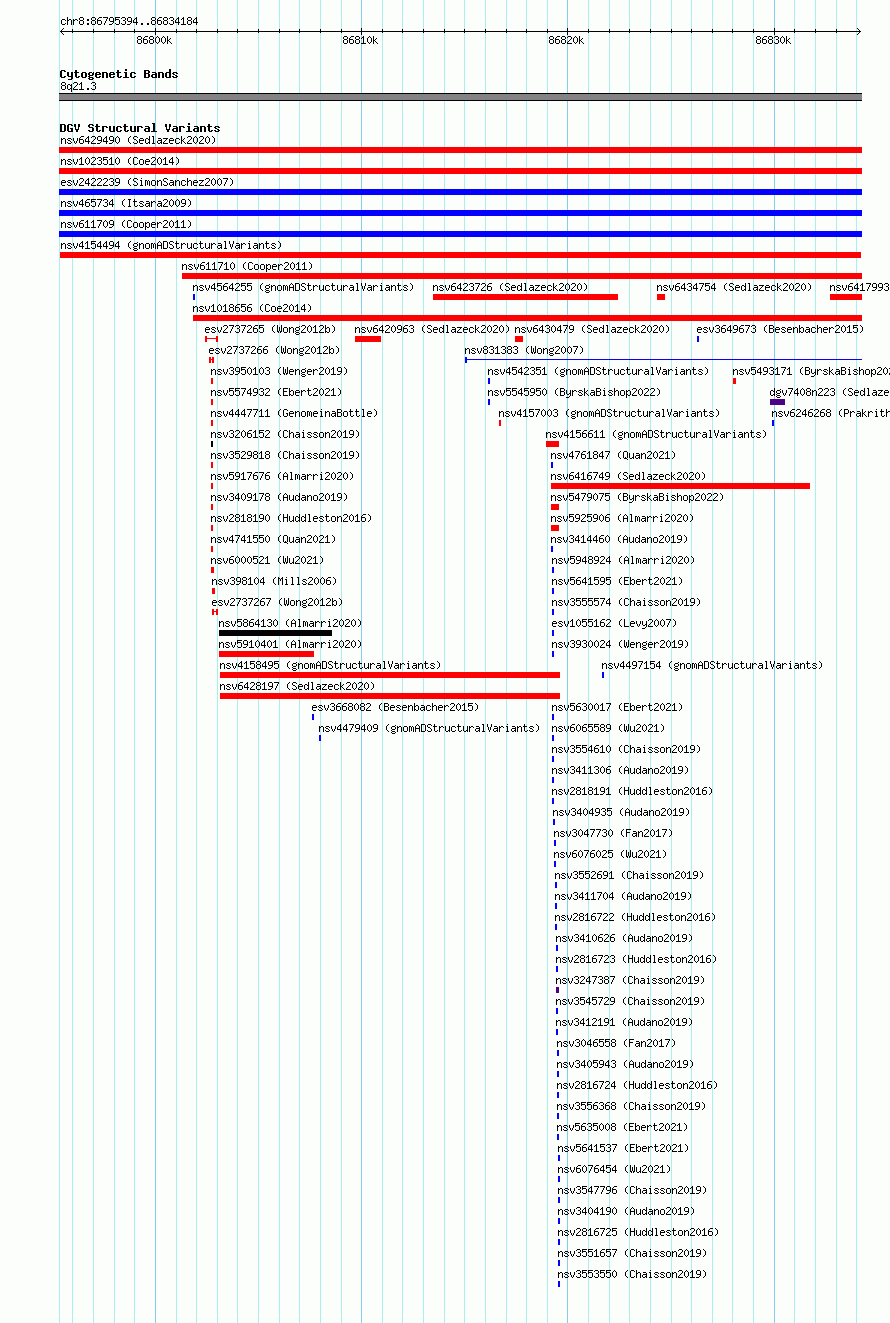Select the nsv4761847 (Quan2021) label
Screen dimensions: 890x1323
click(613, 456)
